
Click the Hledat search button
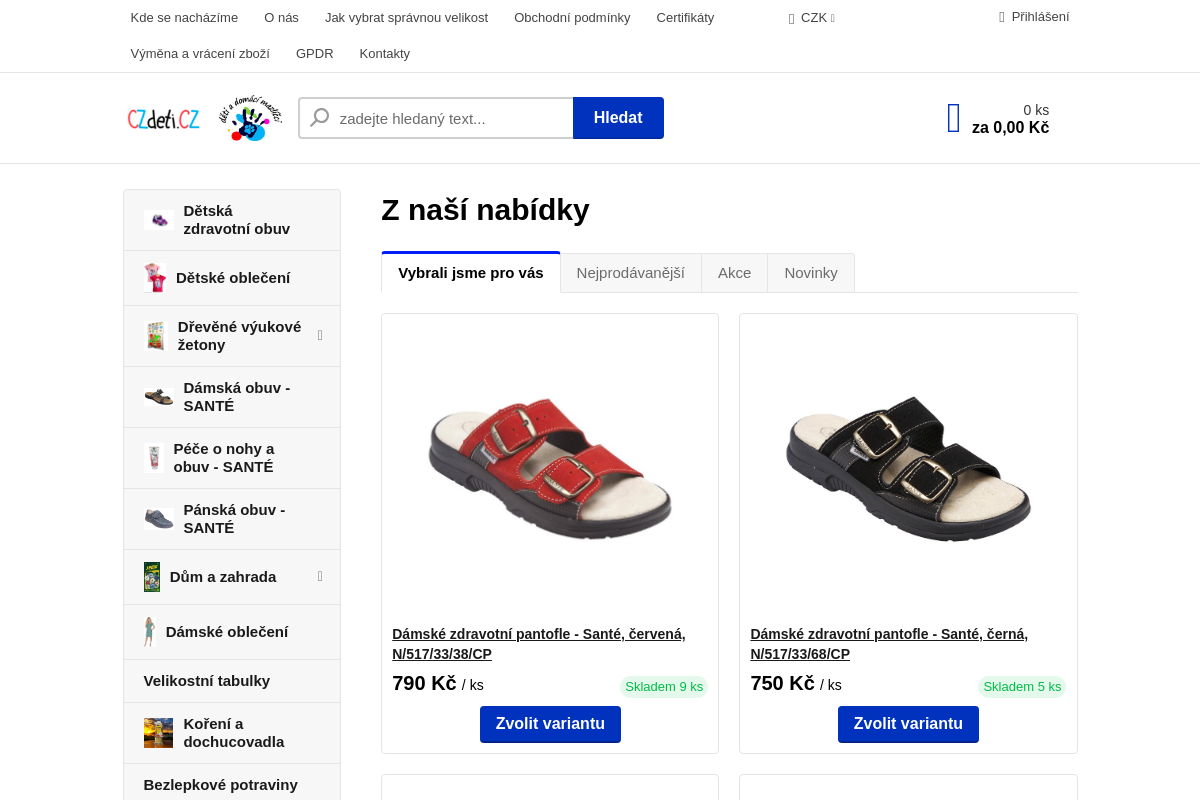[x=618, y=117]
